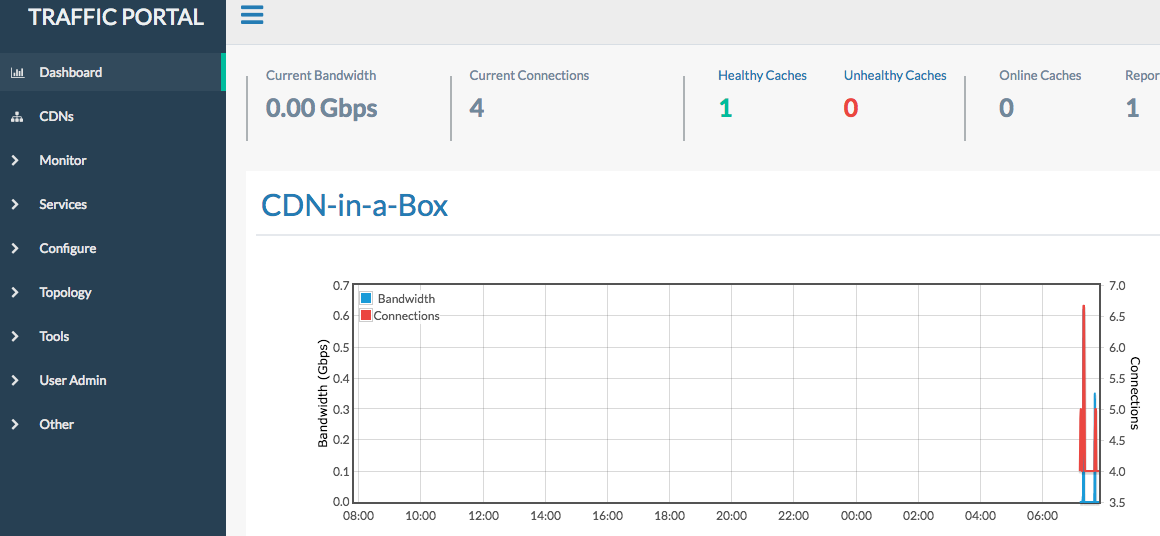Click the Current Bandwidth label

click(x=321, y=75)
